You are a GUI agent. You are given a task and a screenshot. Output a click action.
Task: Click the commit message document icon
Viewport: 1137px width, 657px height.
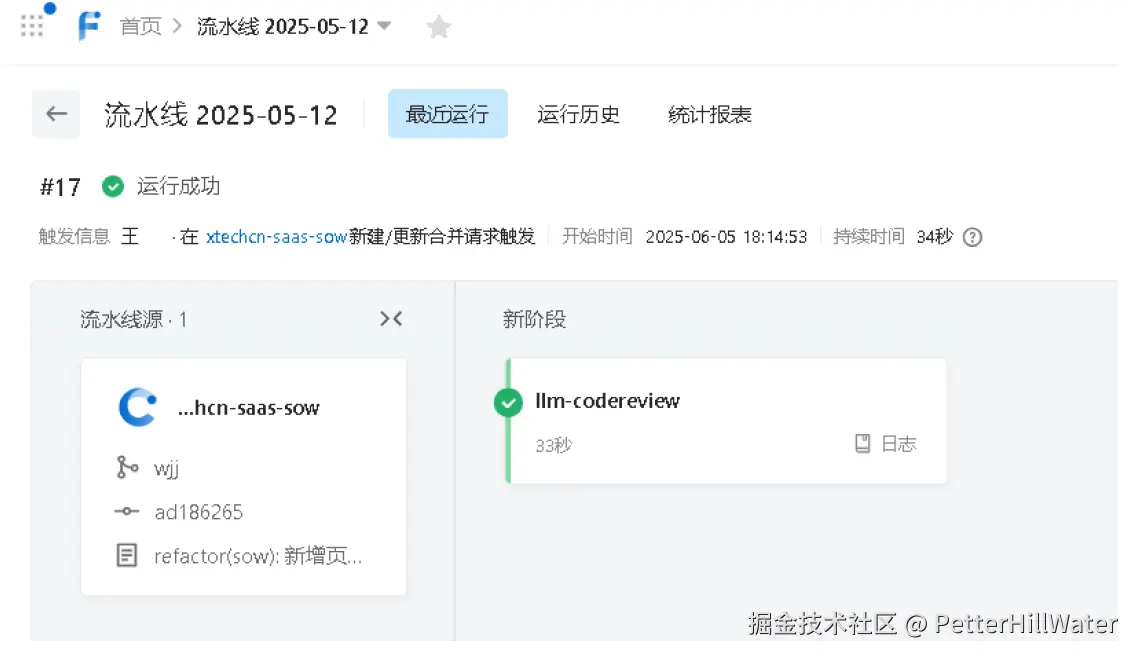127,555
